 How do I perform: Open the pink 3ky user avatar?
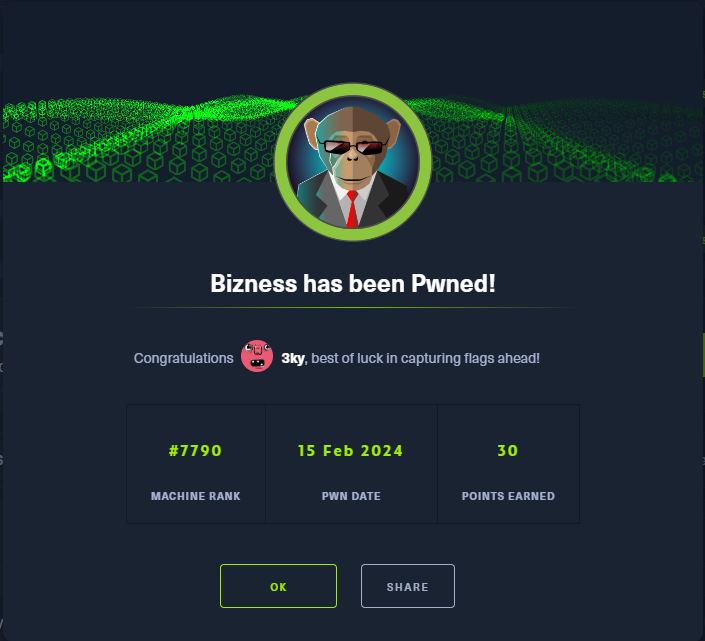[x=257, y=356]
